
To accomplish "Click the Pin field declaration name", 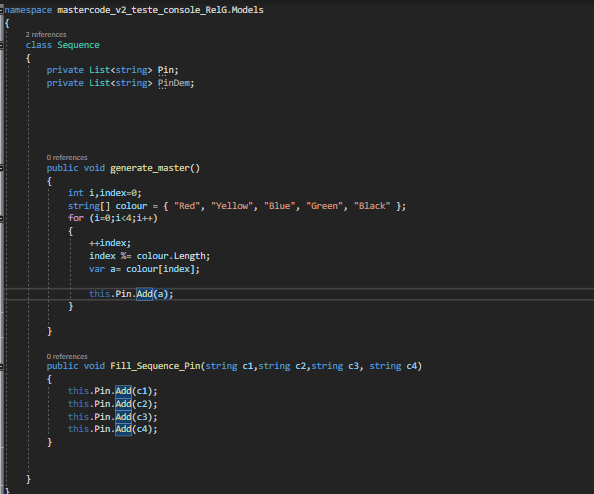I will 166,70.
